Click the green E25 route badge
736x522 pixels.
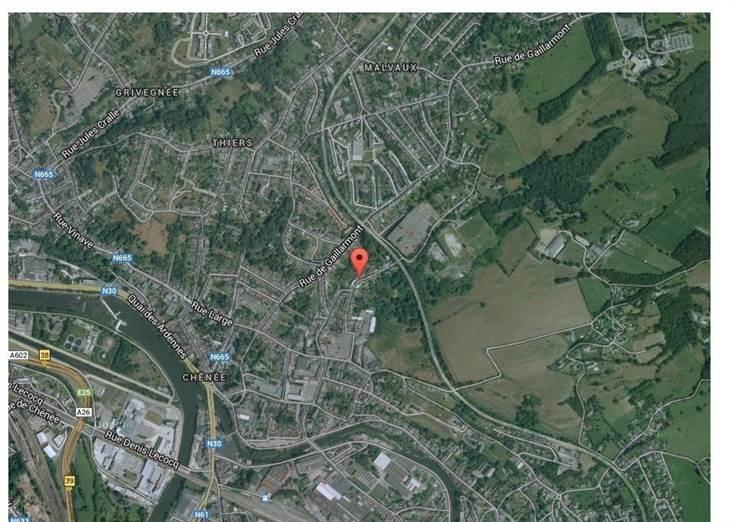pyautogui.click(x=84, y=392)
